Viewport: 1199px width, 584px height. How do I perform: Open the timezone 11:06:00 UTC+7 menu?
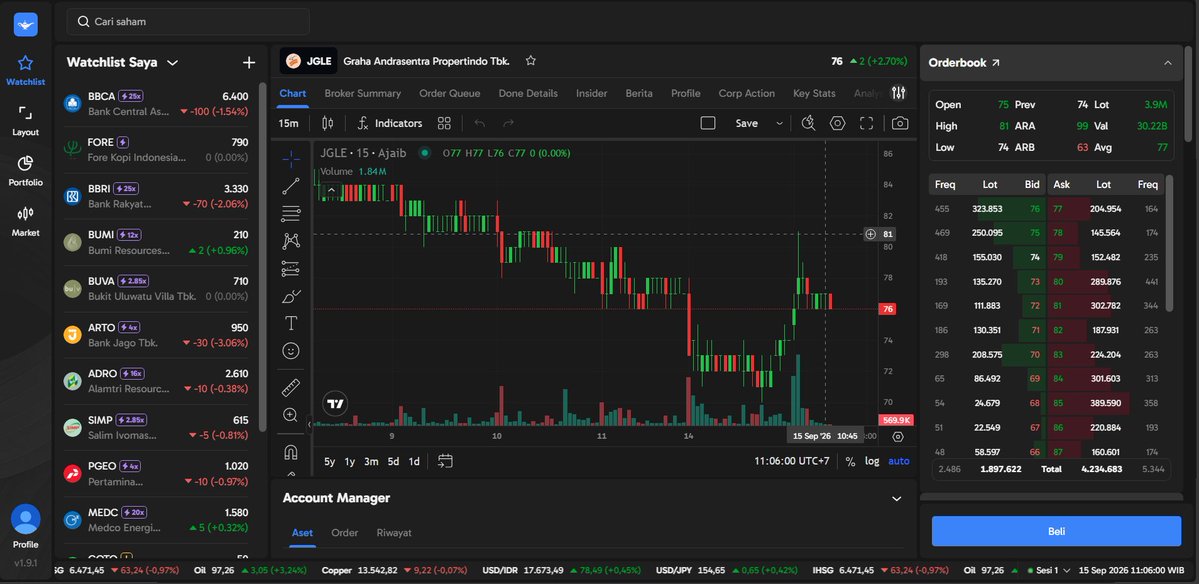click(x=791, y=461)
